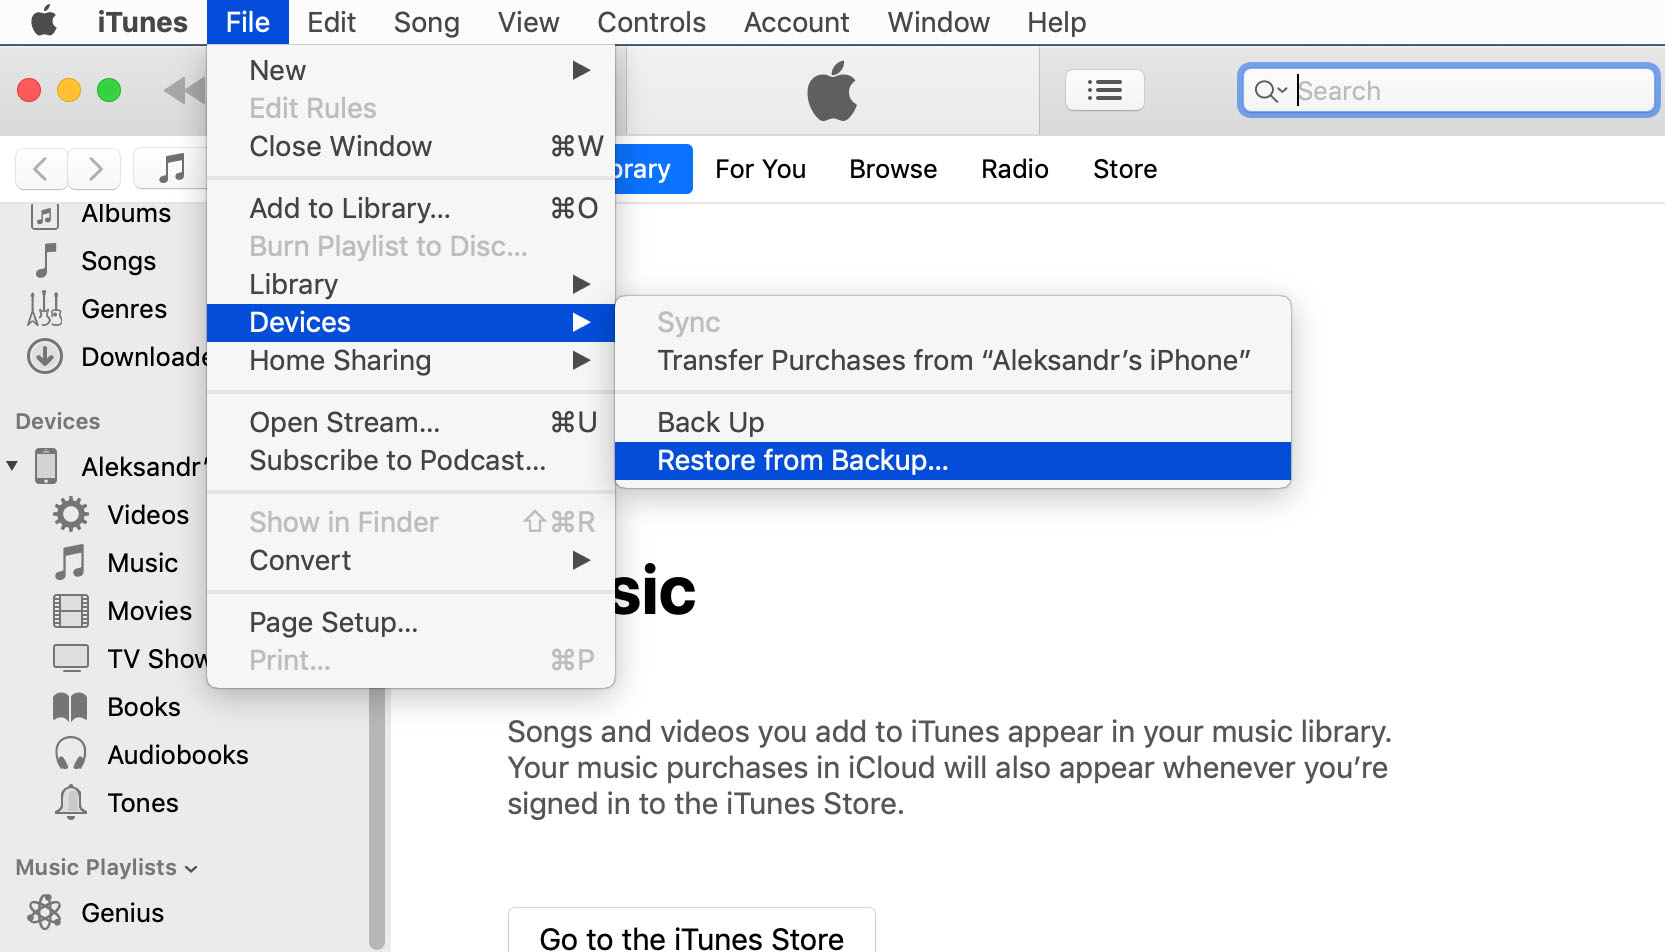The width and height of the screenshot is (1665, 952).
Task: Open Genius atom icon playlist
Action: (x=45, y=912)
